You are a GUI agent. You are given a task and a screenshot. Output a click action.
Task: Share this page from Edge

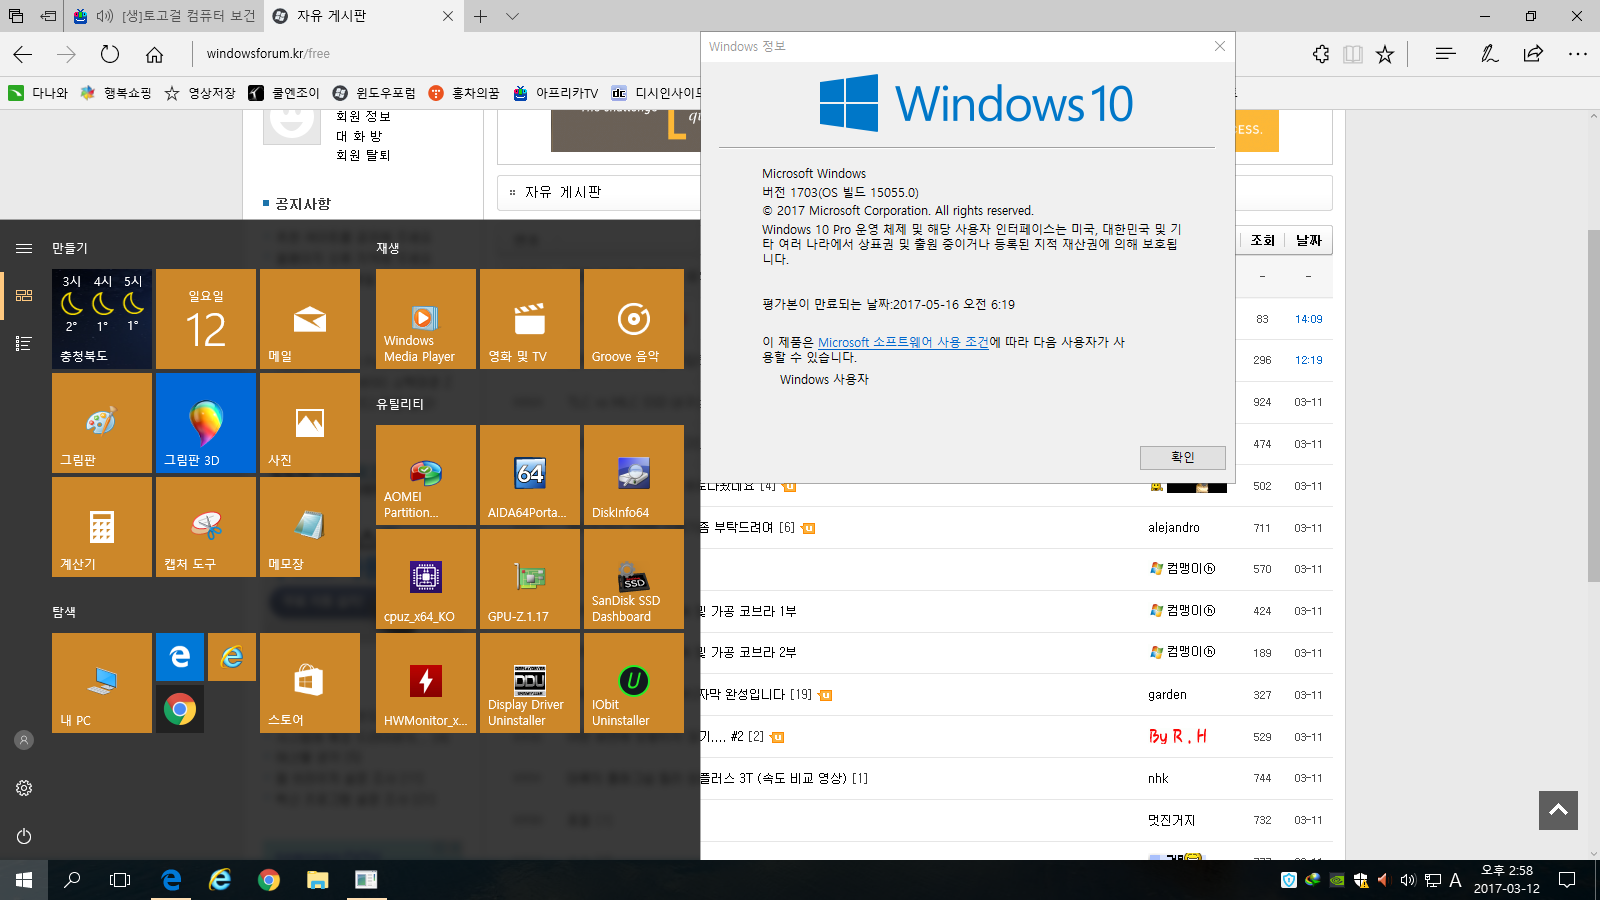coord(1533,54)
